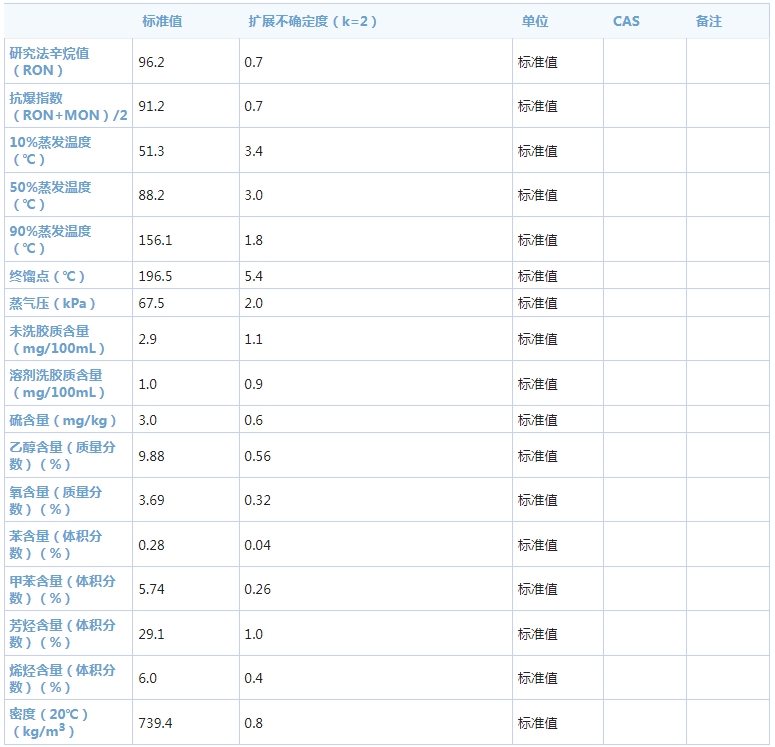The height and width of the screenshot is (747, 775).
Task: Click the value 96.2
Action: pyautogui.click(x=151, y=62)
